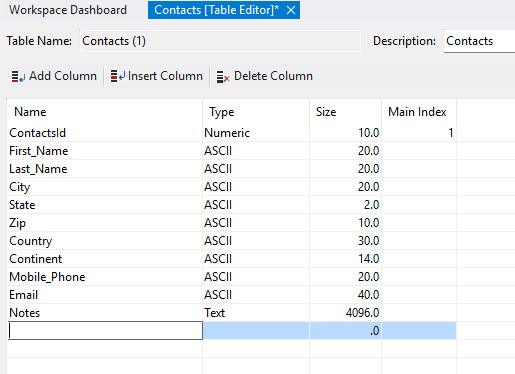
Task: Click the .0 size in new row
Action: (x=345, y=331)
